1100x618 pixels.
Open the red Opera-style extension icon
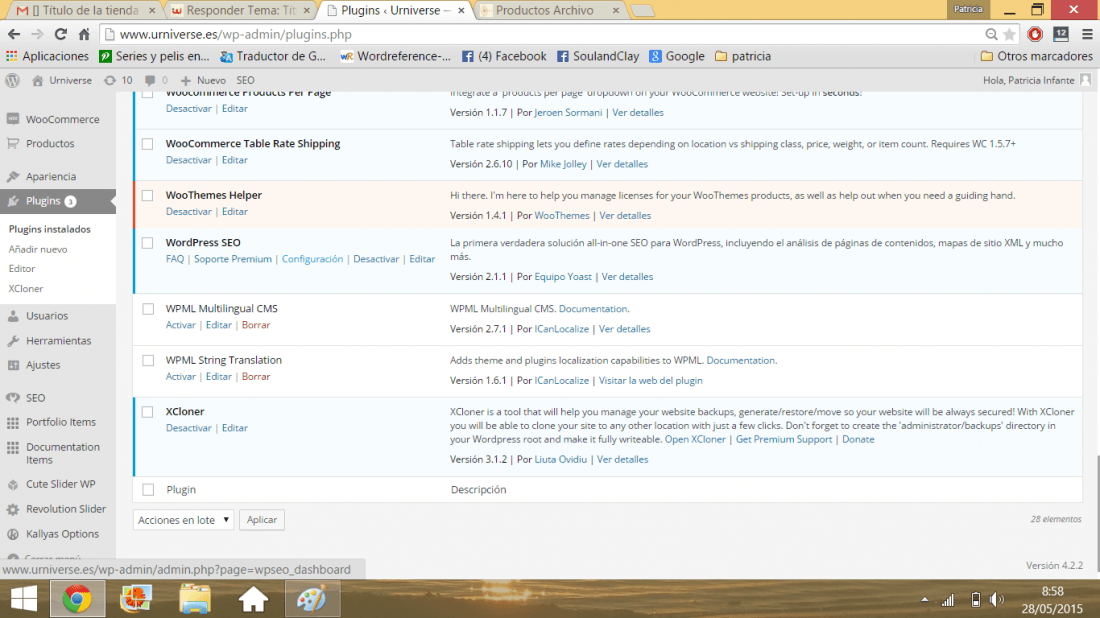(x=1035, y=34)
